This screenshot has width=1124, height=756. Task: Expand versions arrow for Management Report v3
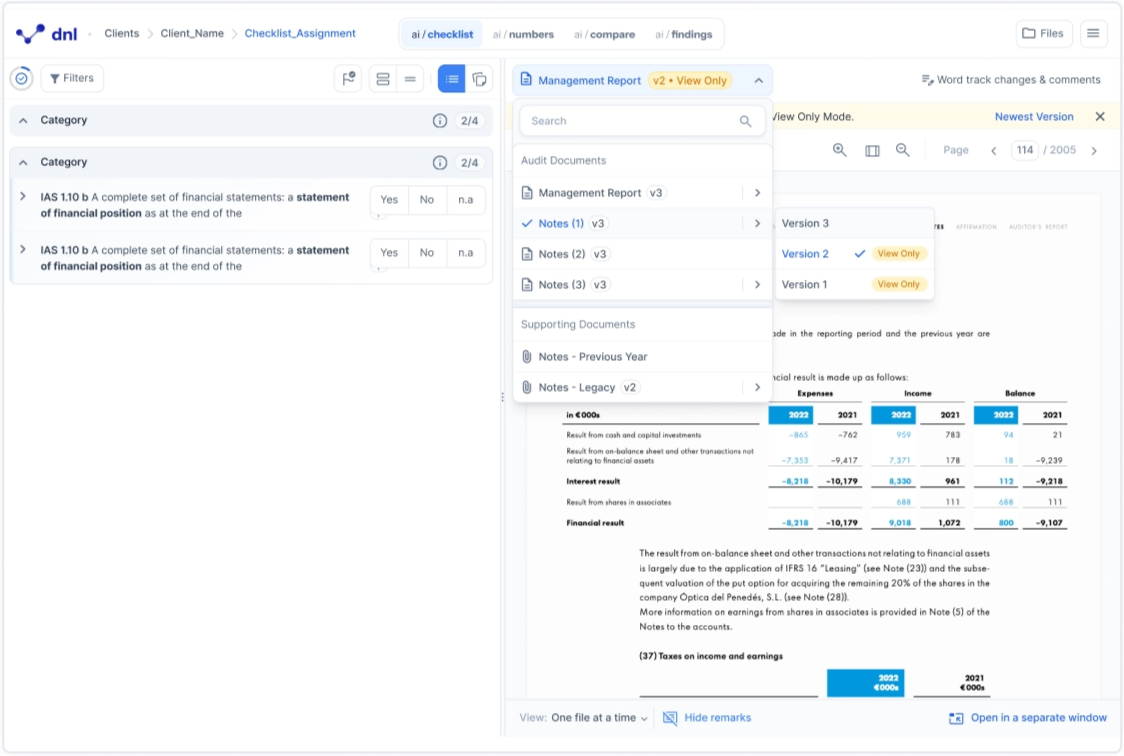[757, 193]
